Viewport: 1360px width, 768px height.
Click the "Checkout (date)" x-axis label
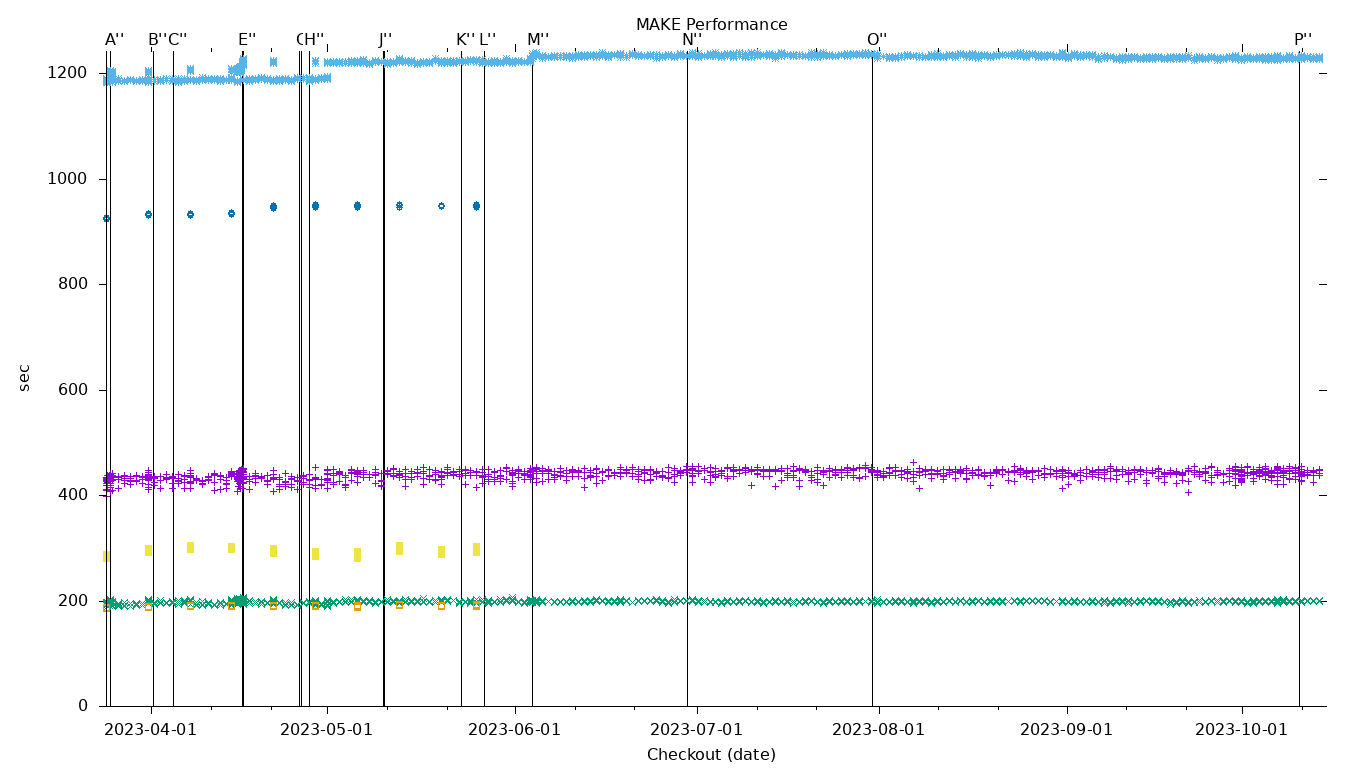tap(711, 755)
